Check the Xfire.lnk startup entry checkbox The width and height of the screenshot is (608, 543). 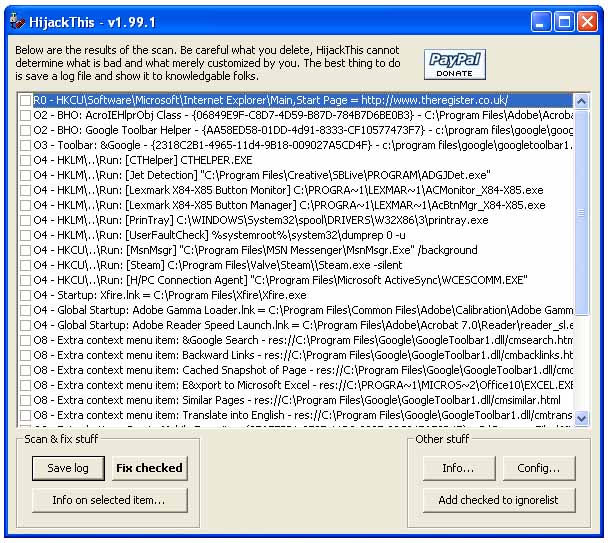pos(26,295)
